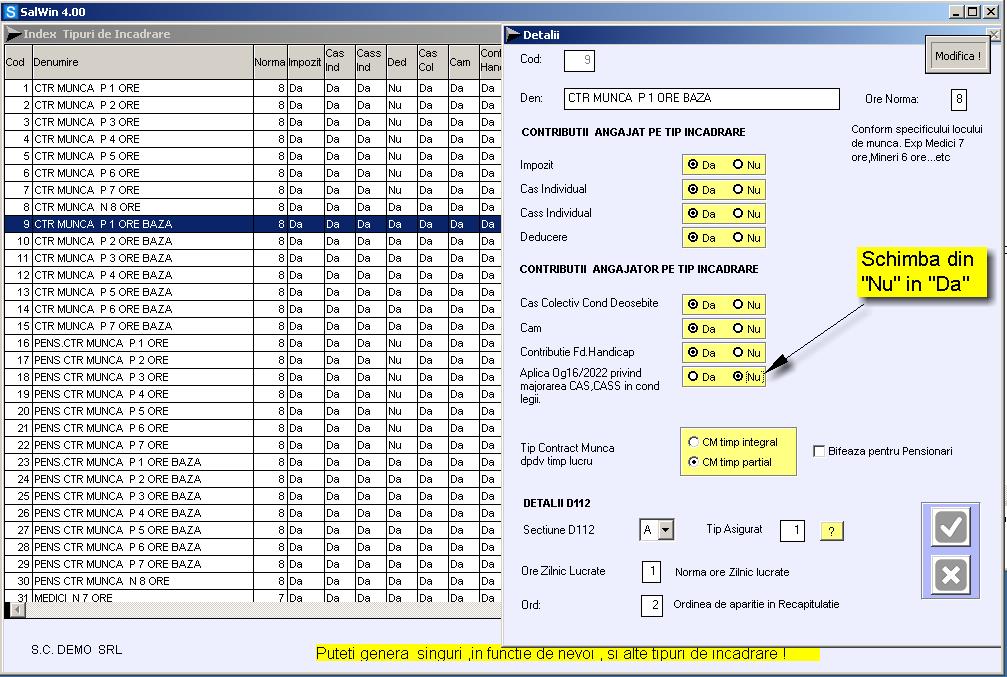Click the checkmark confirm button

[x=950, y=527]
